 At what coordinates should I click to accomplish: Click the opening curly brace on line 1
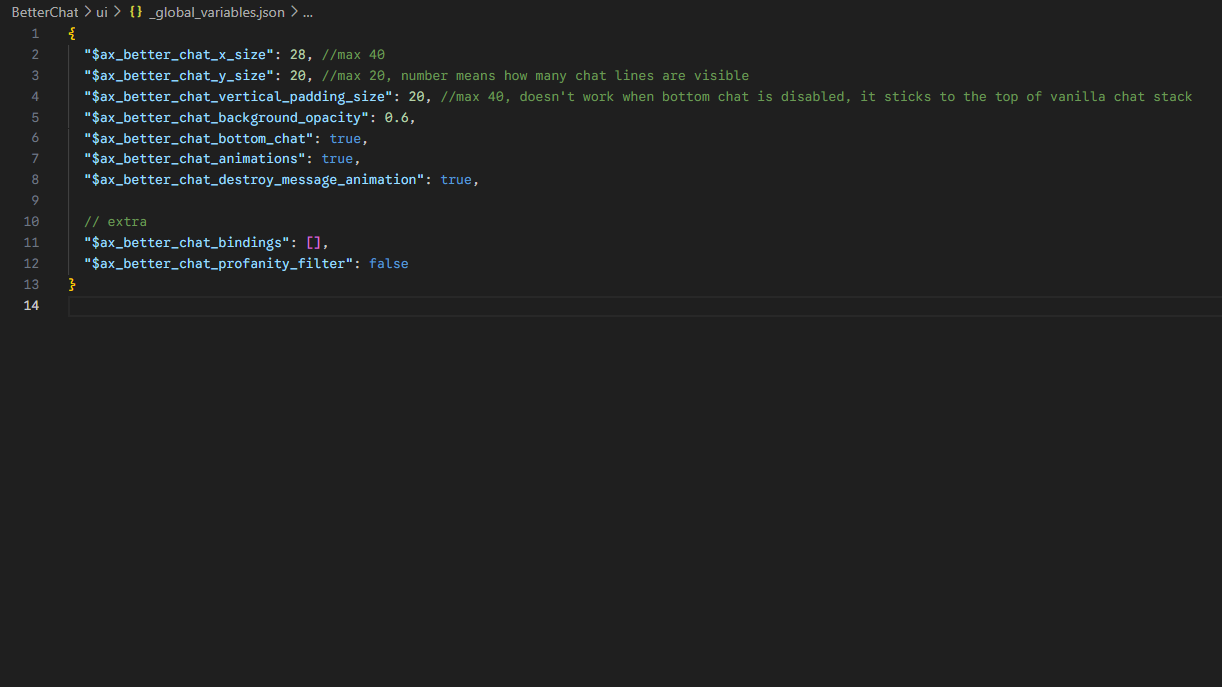tap(72, 34)
